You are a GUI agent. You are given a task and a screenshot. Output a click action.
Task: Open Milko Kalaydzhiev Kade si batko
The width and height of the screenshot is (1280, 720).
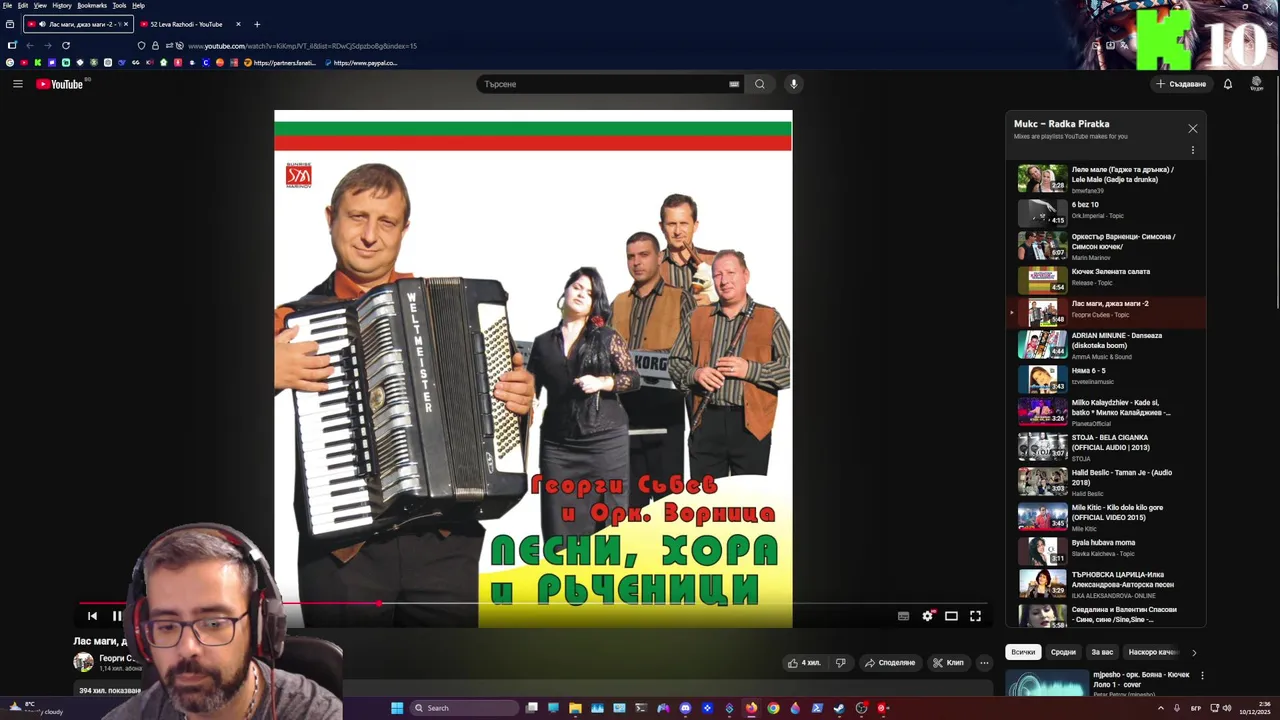(1107, 412)
